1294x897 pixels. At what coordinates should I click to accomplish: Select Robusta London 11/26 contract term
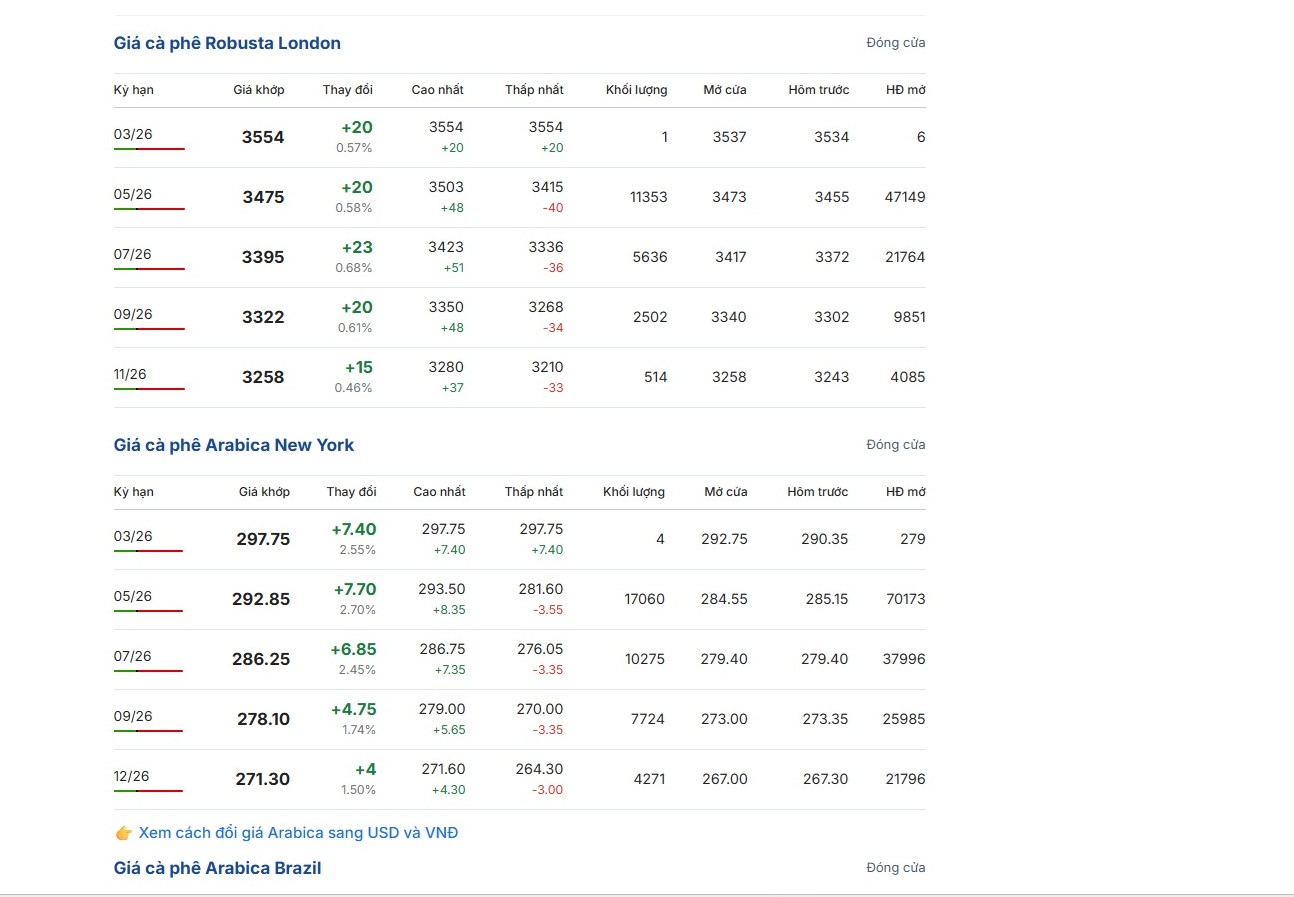point(130,375)
